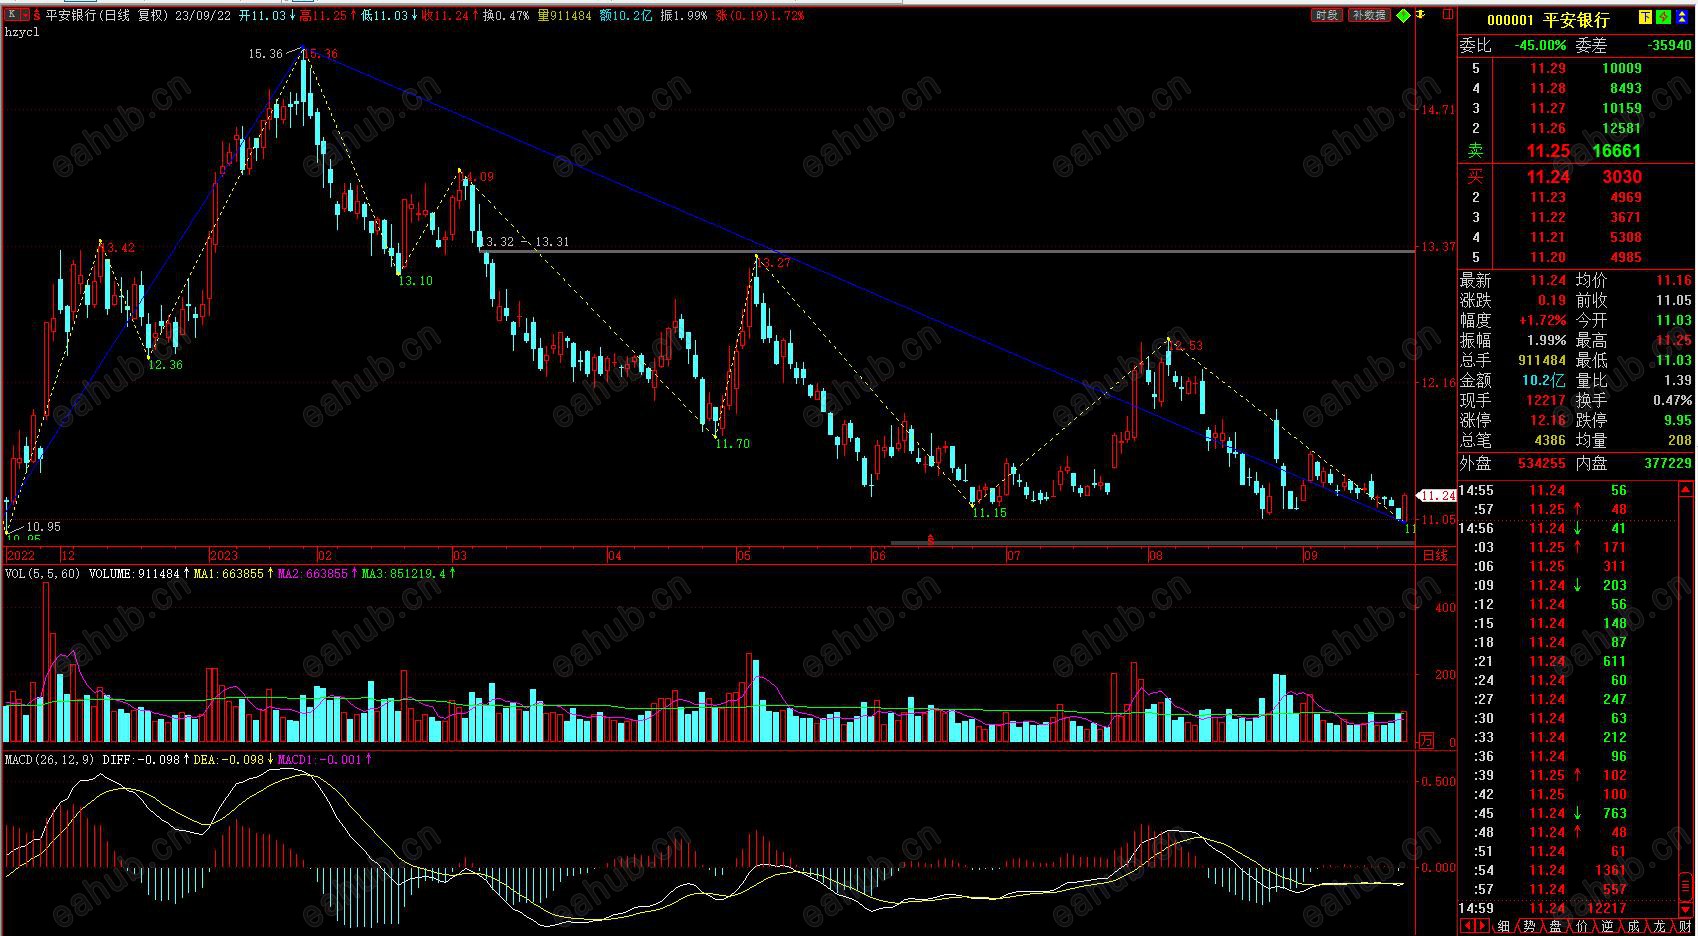Click the MACD(26,12,9) indicator label
Screen dimensions: 1698x936
(50, 760)
